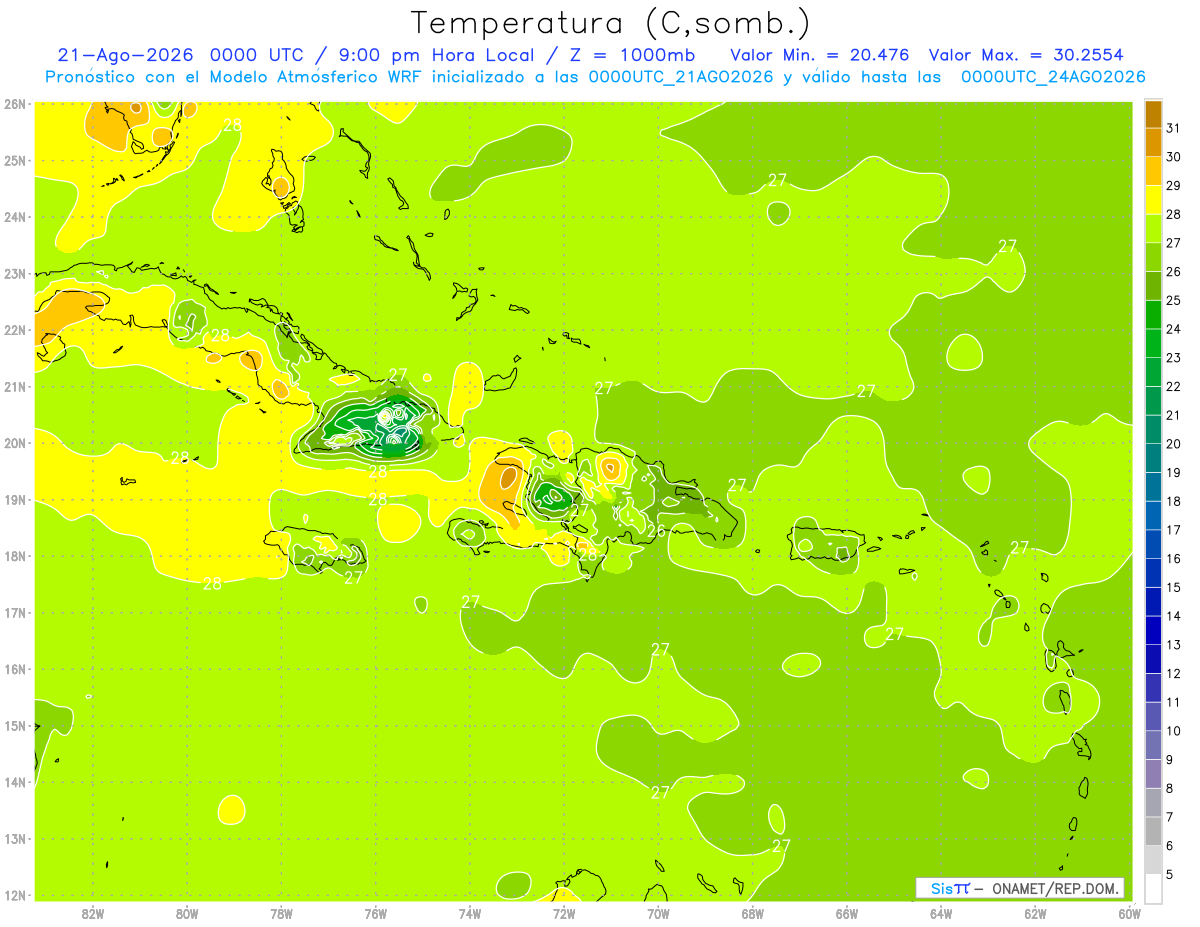Click the "24N" latitude axis label
Viewport: 1200px width, 927px height.
point(14,217)
